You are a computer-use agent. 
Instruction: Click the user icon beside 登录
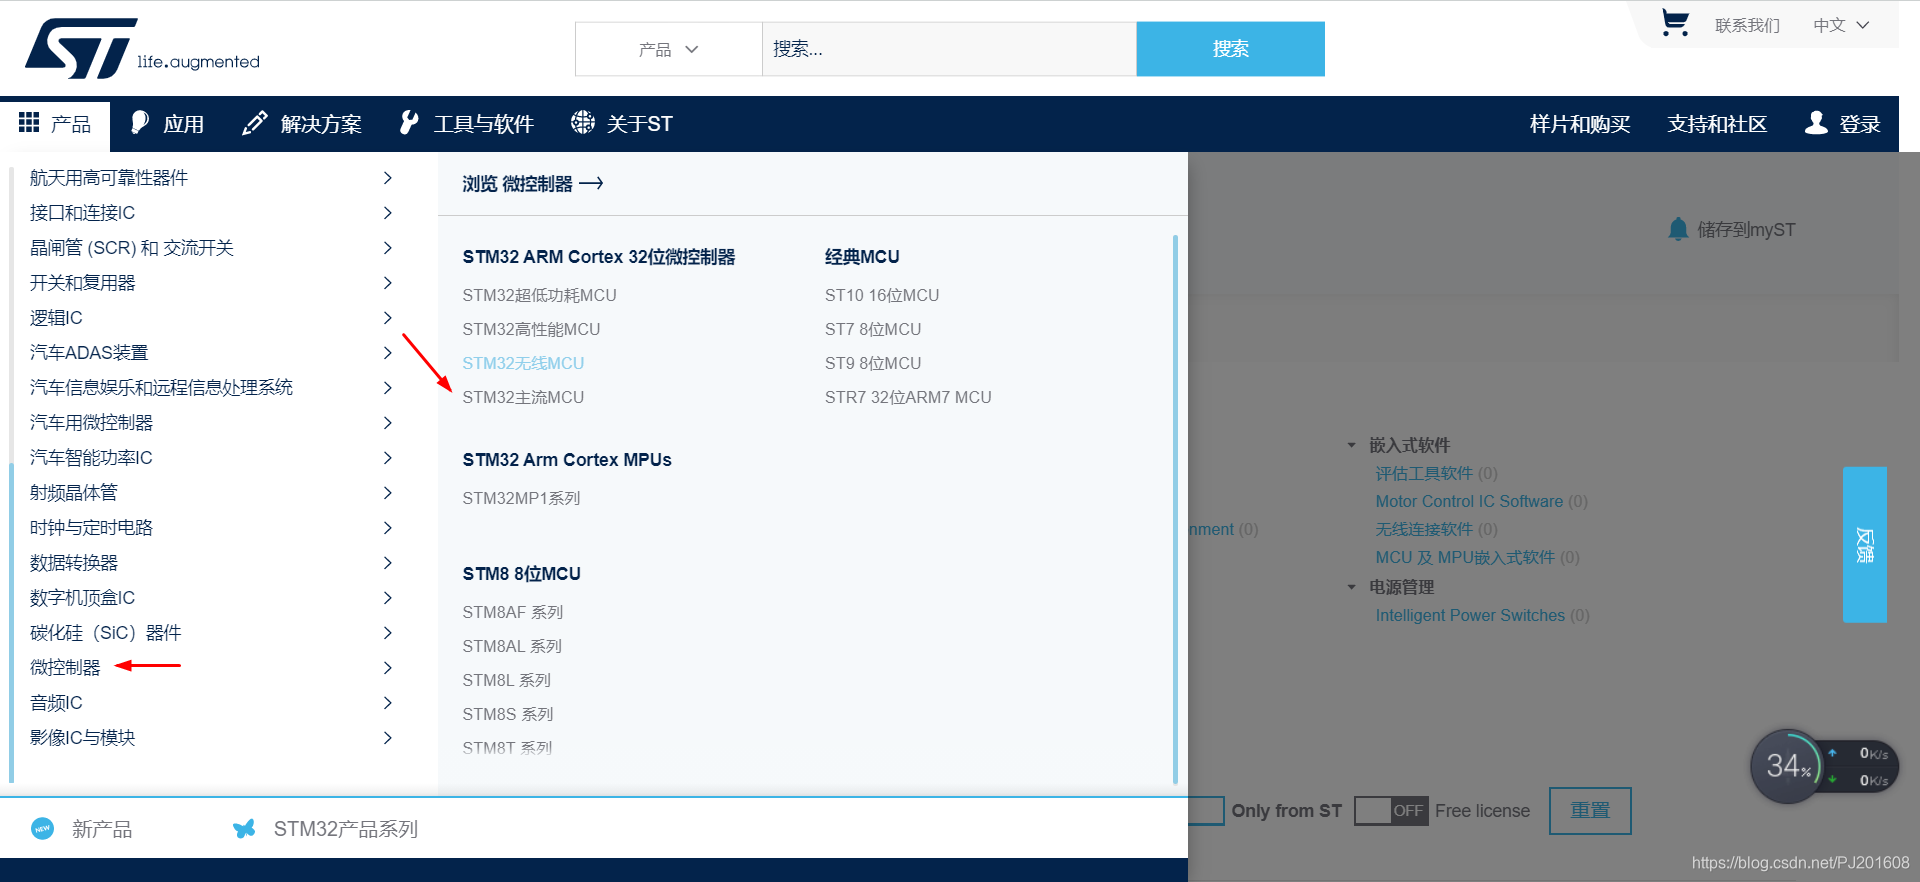(x=1816, y=122)
